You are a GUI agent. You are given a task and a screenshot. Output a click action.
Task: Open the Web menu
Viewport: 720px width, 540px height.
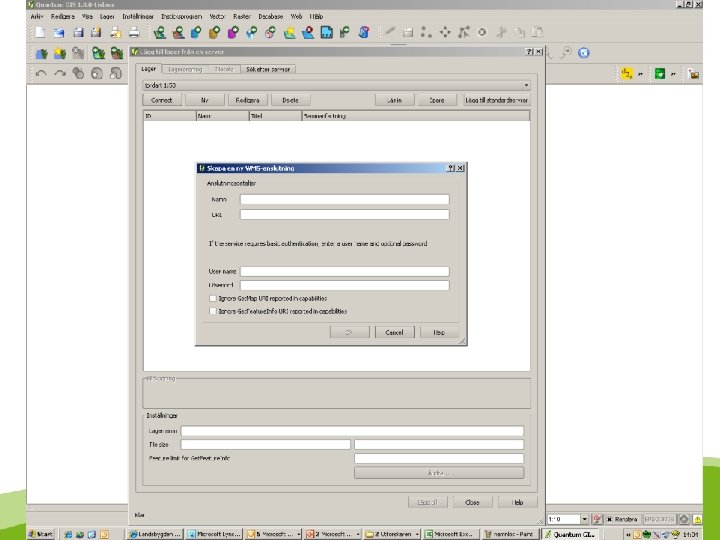point(296,17)
